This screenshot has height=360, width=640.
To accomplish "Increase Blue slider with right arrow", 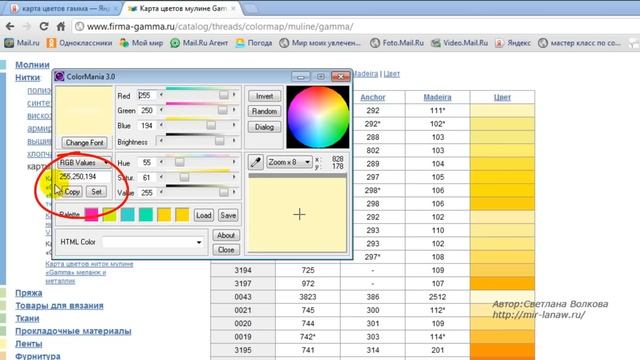I will (234, 125).
